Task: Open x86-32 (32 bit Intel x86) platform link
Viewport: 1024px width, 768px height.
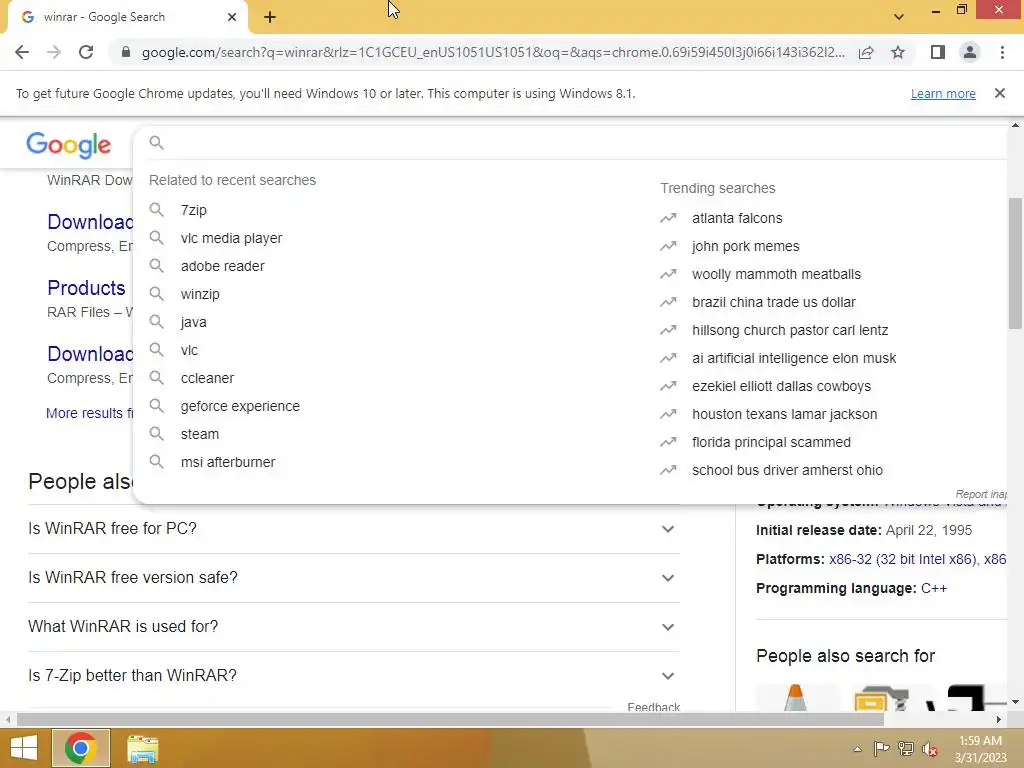Action: 903,560
